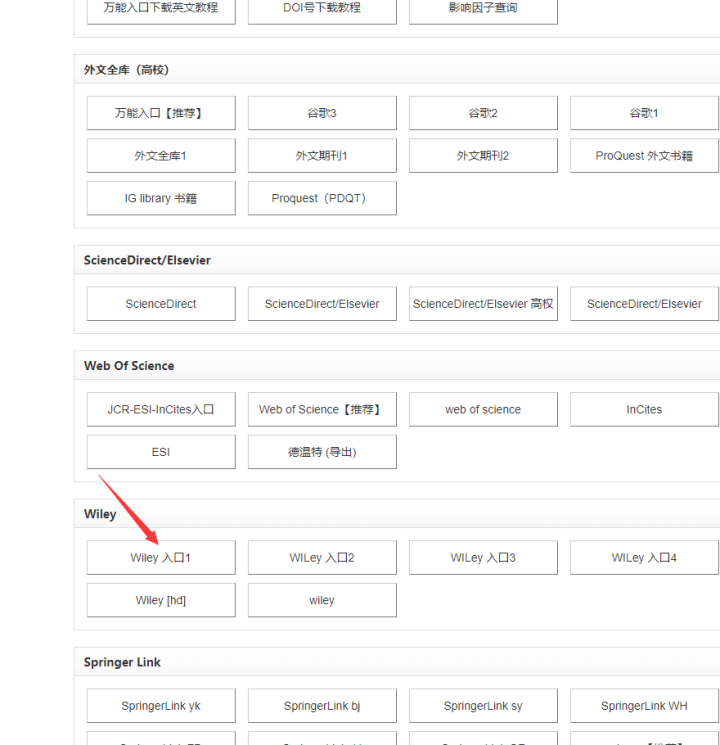The image size is (720, 745).
Task: Open SpringerLink sy entry
Action: coord(483,706)
